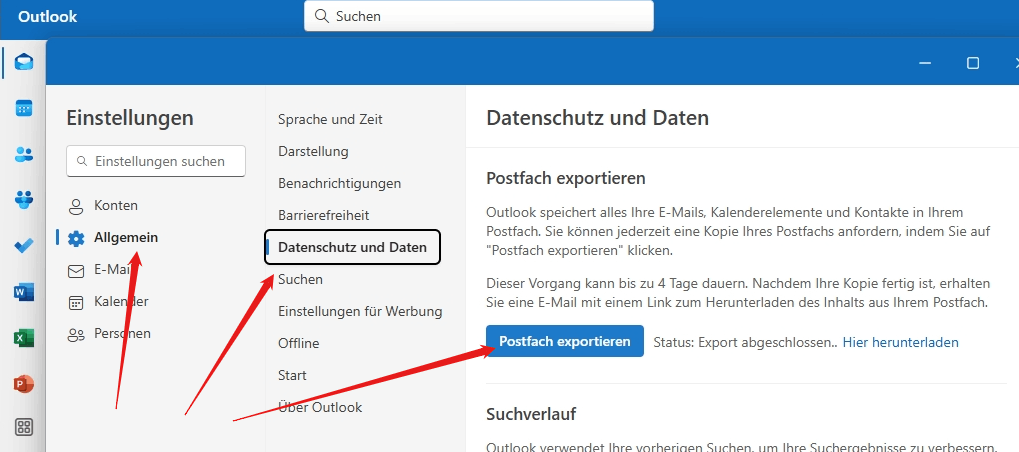Viewport: 1019px width, 452px height.
Task: Launch PowerPoint from the left rail
Action: pyautogui.click(x=24, y=384)
